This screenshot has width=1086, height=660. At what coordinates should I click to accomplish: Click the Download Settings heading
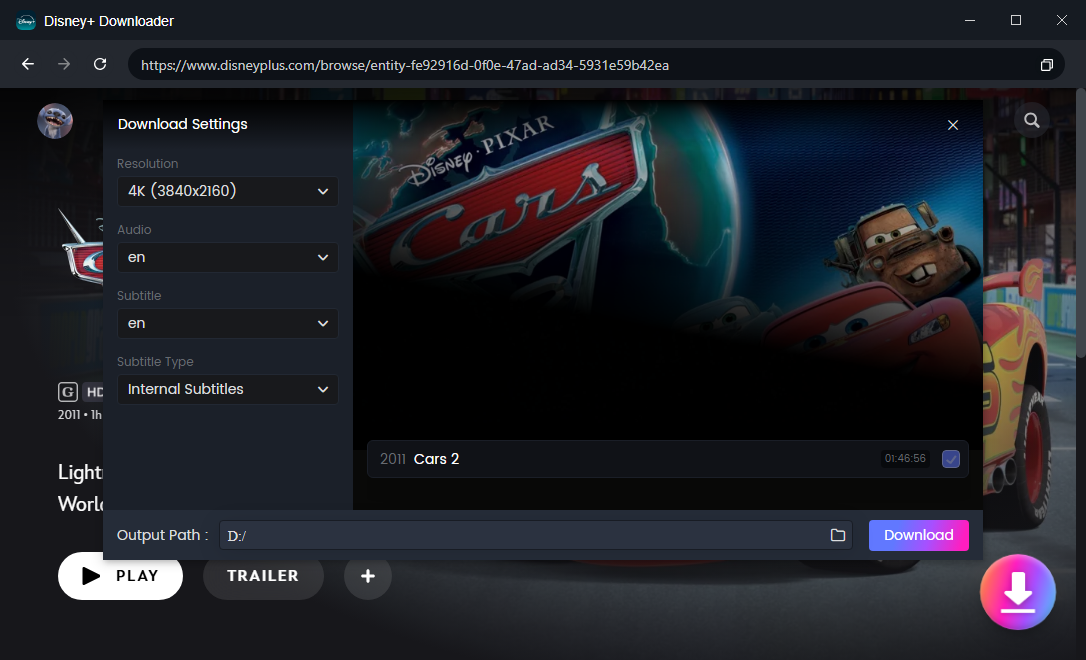pyautogui.click(x=183, y=124)
